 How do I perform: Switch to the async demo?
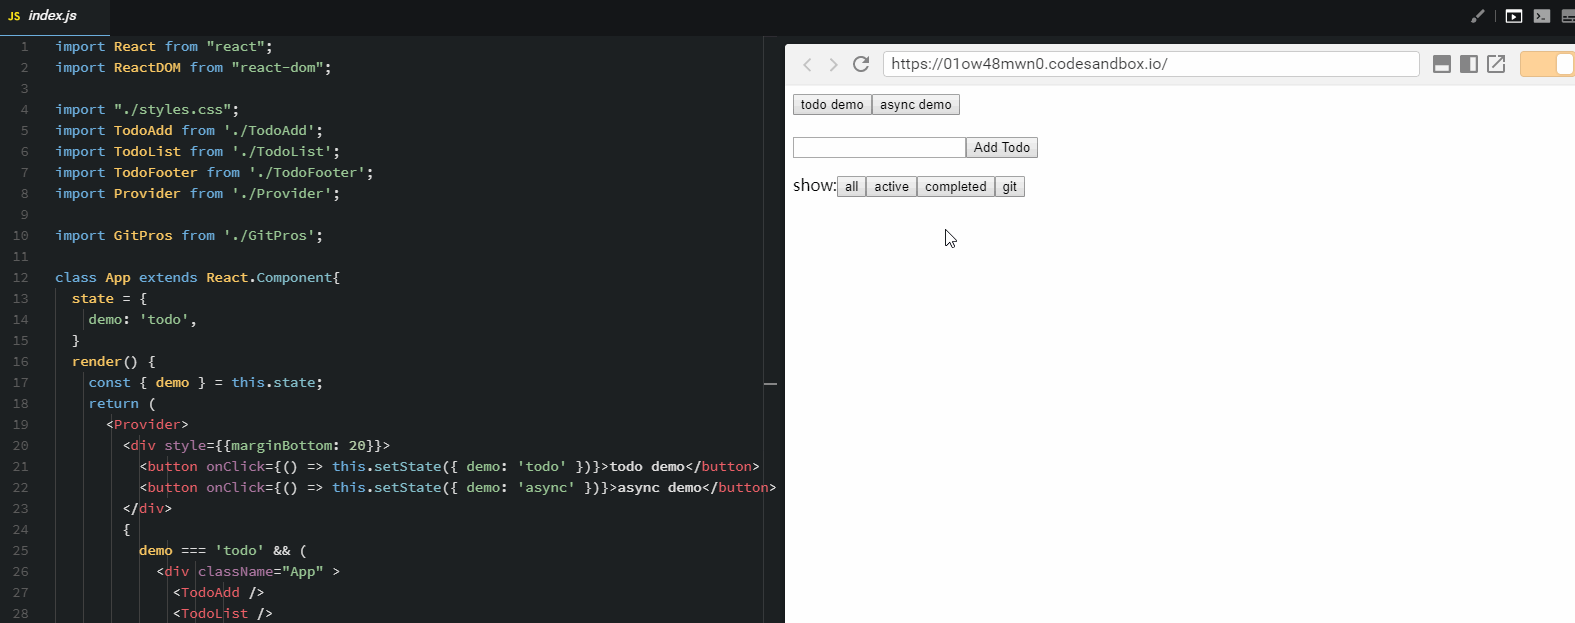pyautogui.click(x=915, y=105)
